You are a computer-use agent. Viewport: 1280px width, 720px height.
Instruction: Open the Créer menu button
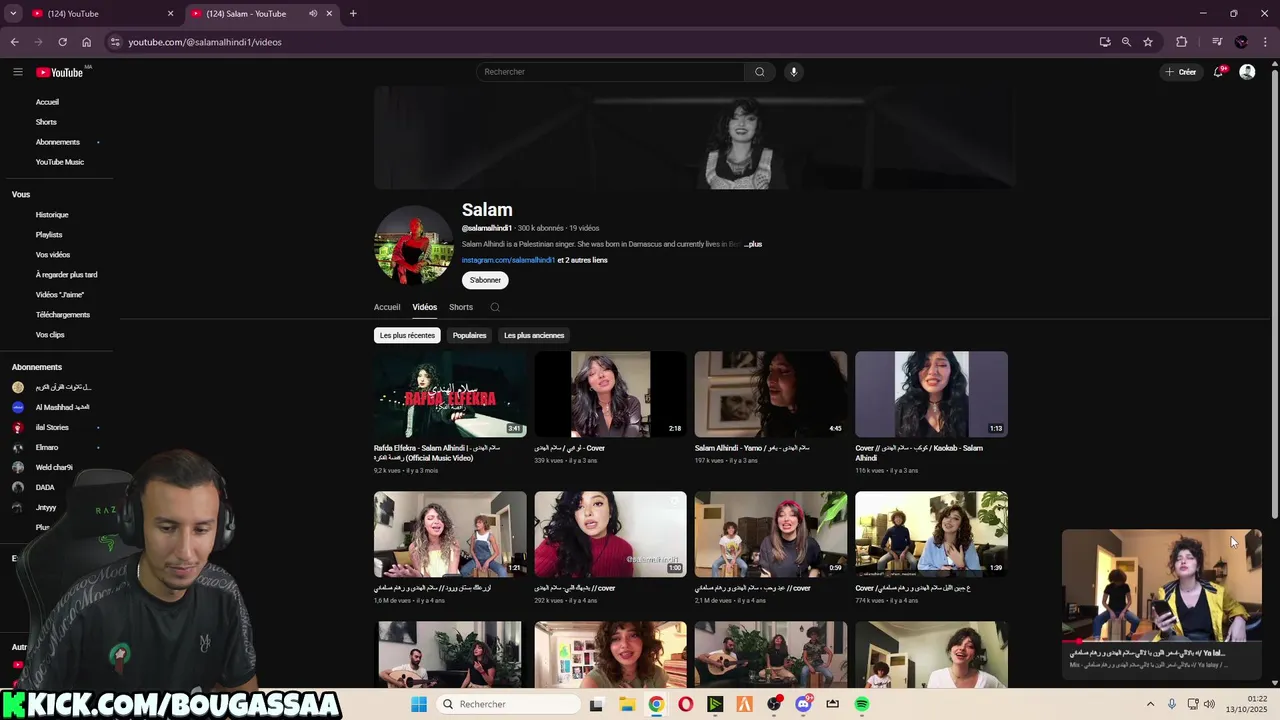point(1181,72)
